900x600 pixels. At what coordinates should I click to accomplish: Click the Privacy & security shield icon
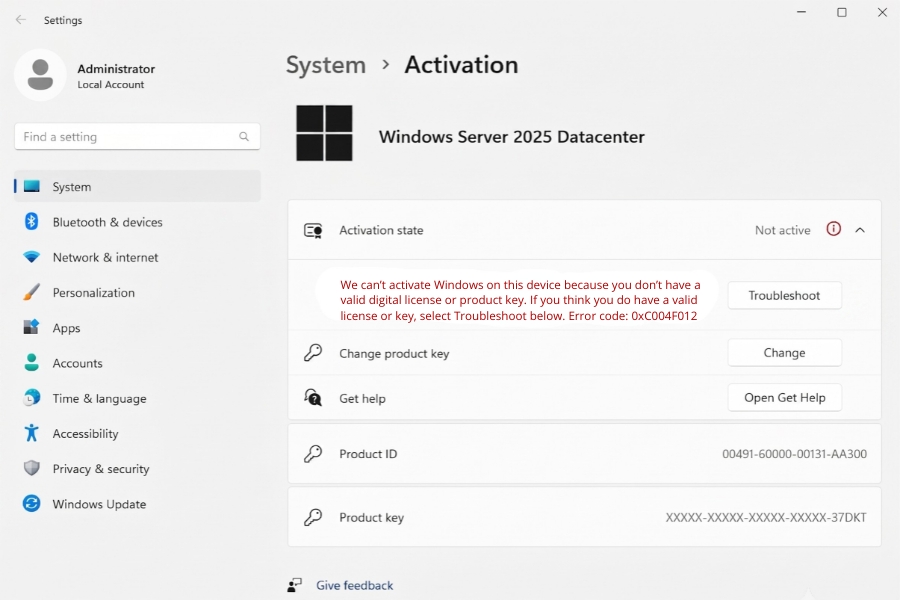(x=32, y=468)
